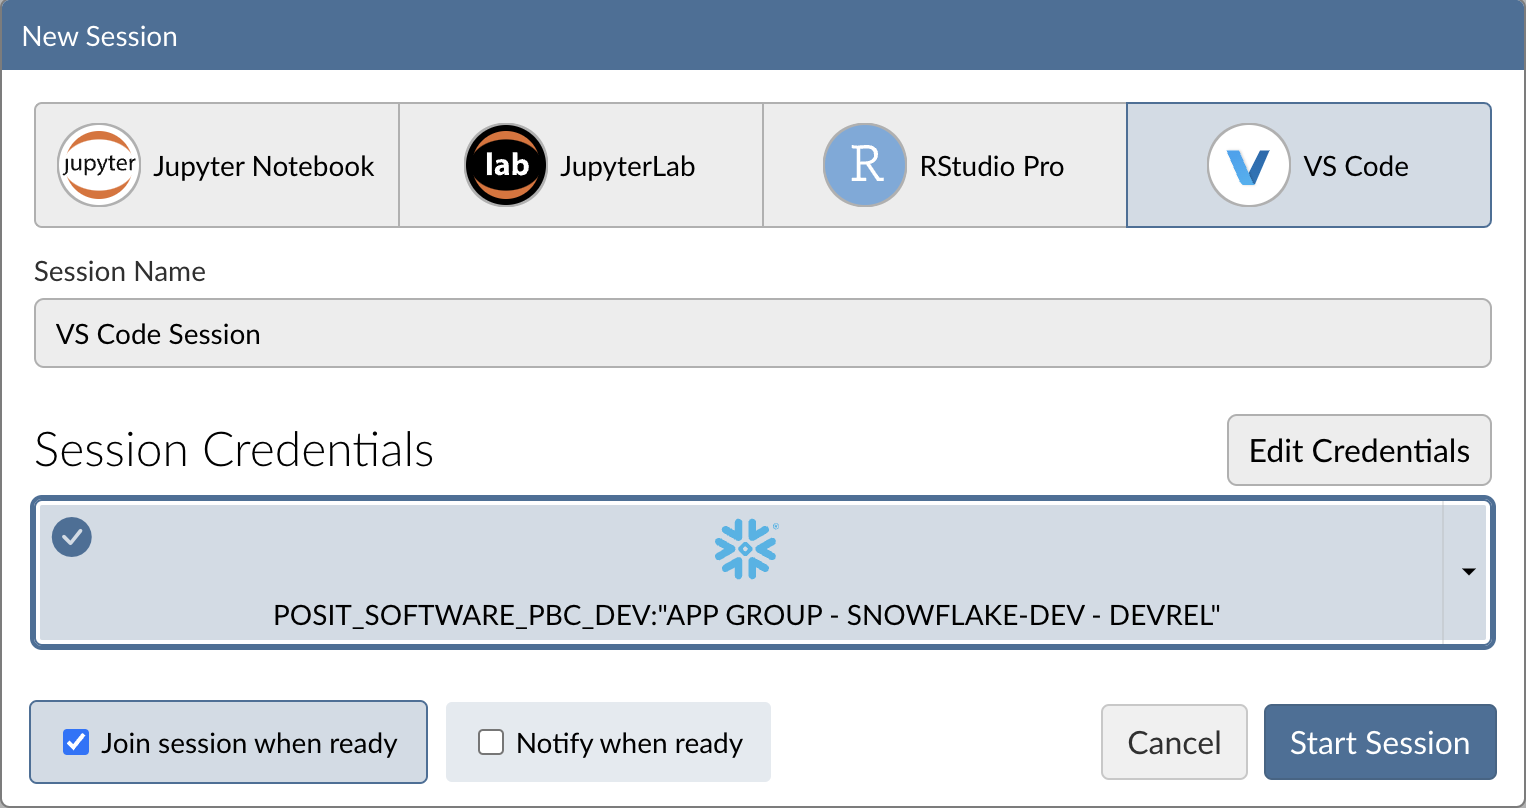Enable the Notify when ready checkbox
Viewport: 1526px width, 808px height.
491,742
